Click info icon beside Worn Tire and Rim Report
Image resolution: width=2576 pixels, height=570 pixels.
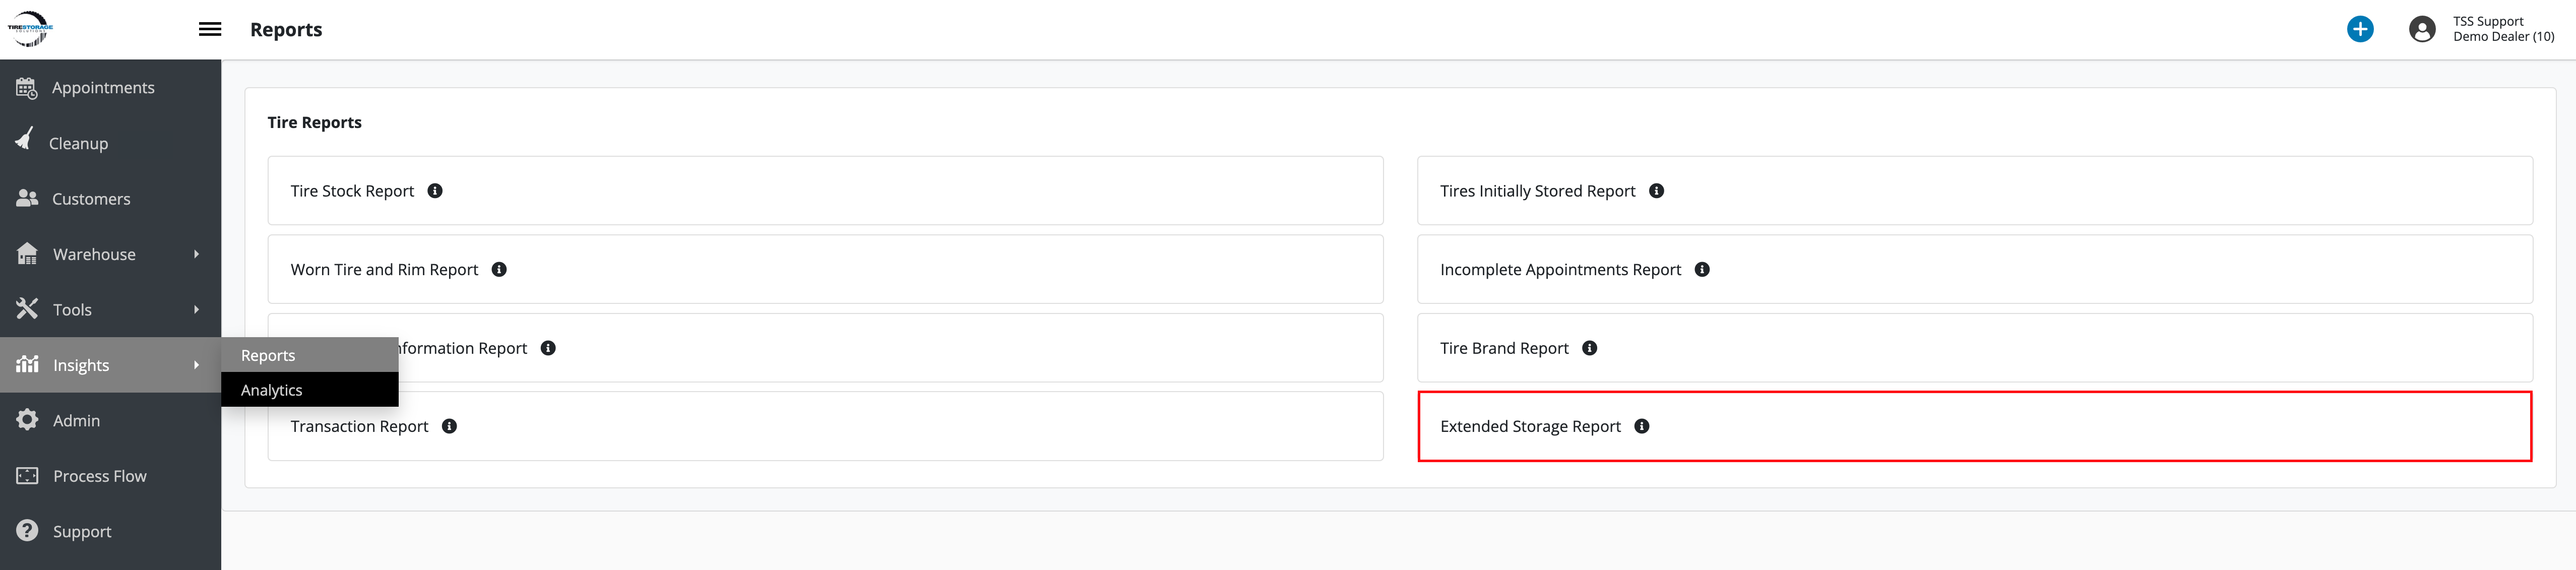pos(499,270)
